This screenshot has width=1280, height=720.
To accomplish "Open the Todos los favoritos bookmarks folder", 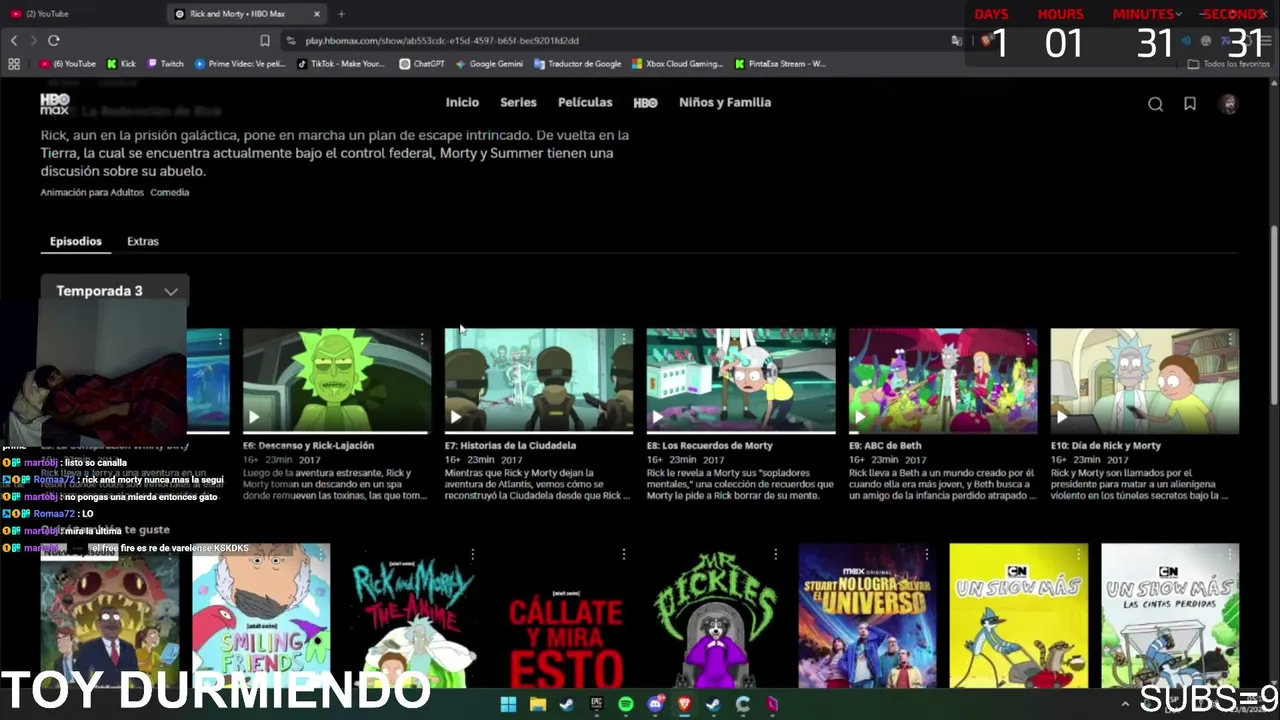I will click(x=1228, y=64).
